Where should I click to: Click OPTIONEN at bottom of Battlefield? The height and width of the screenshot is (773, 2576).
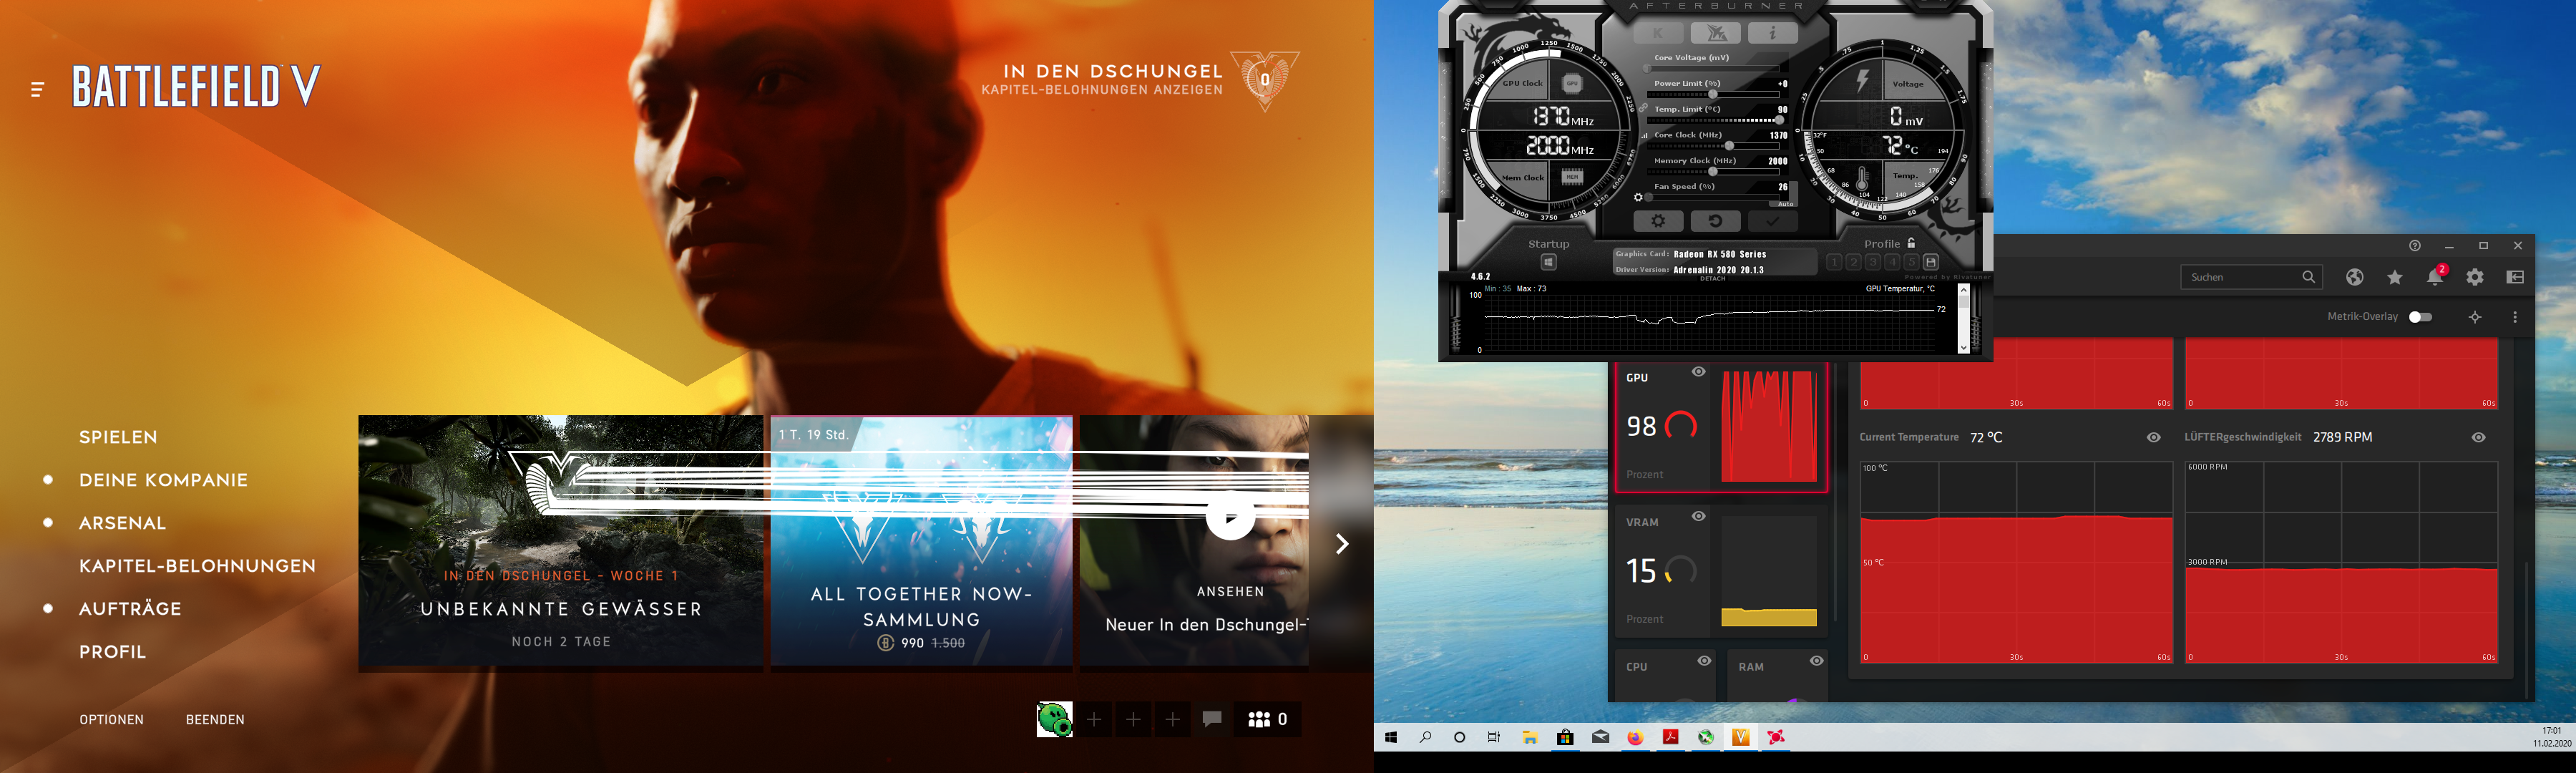click(x=111, y=719)
